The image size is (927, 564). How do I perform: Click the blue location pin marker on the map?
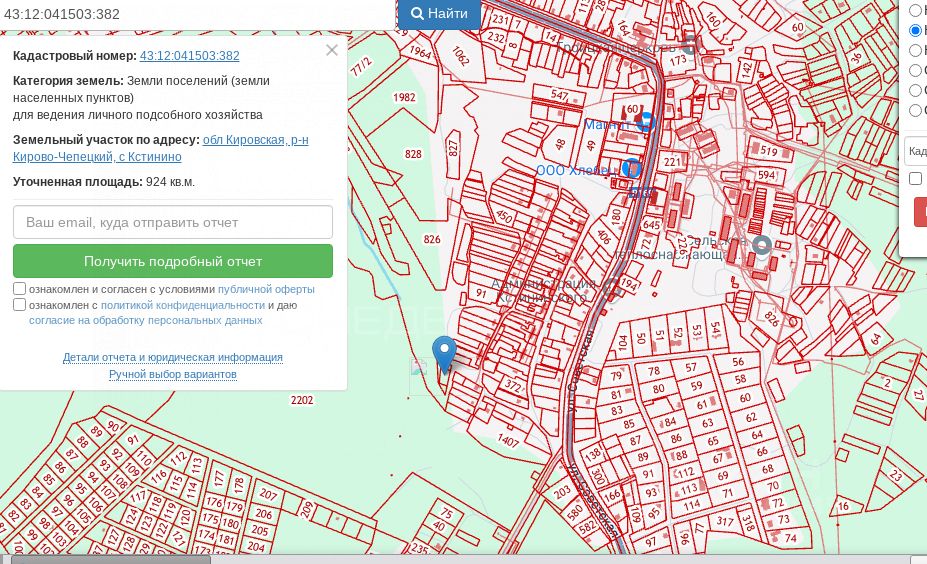tap(443, 353)
